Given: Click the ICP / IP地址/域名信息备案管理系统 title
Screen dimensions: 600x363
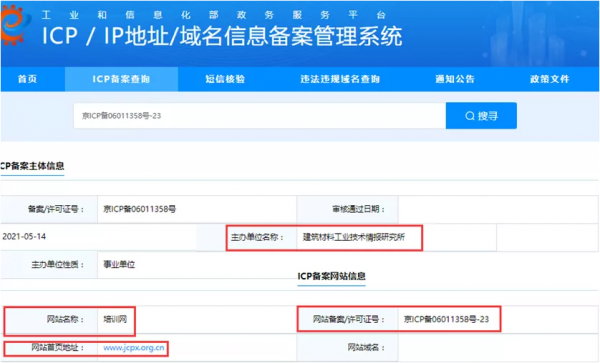Looking at the screenshot, I should tap(222, 36).
